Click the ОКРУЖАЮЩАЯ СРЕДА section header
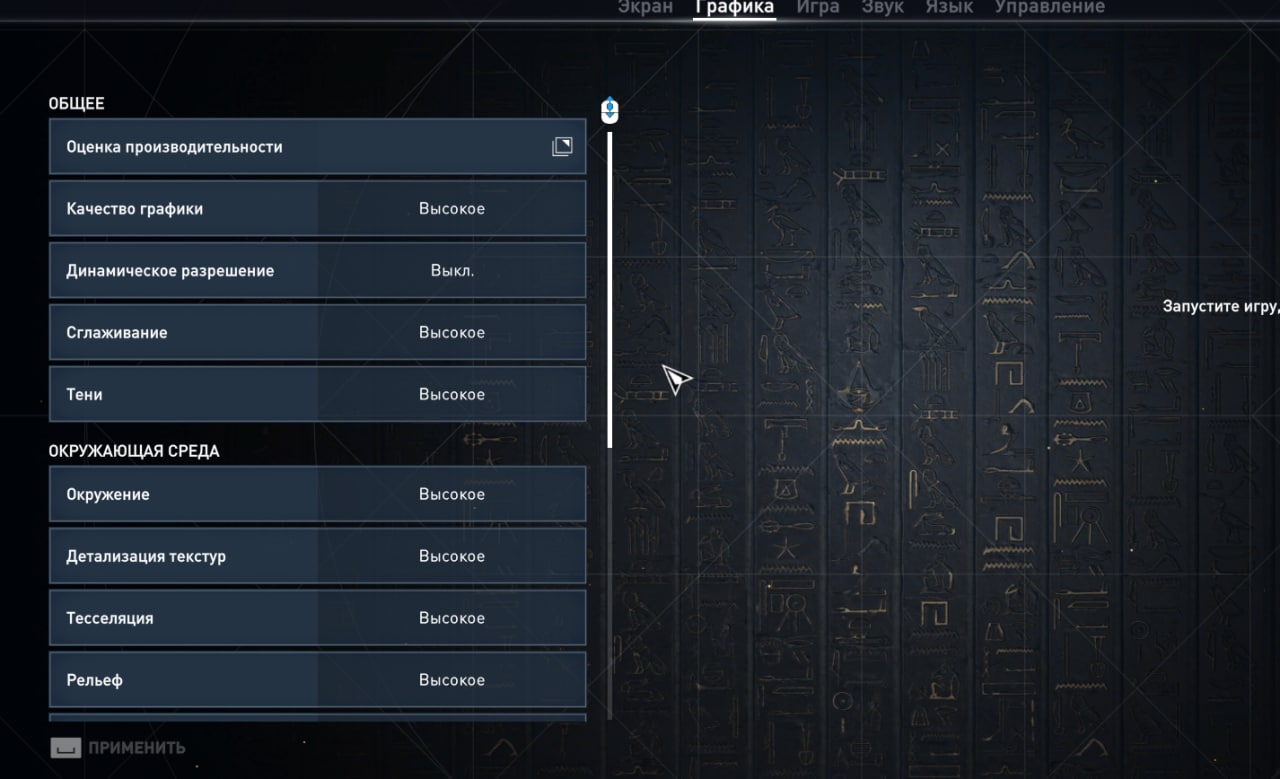1280x779 pixels. (x=134, y=451)
